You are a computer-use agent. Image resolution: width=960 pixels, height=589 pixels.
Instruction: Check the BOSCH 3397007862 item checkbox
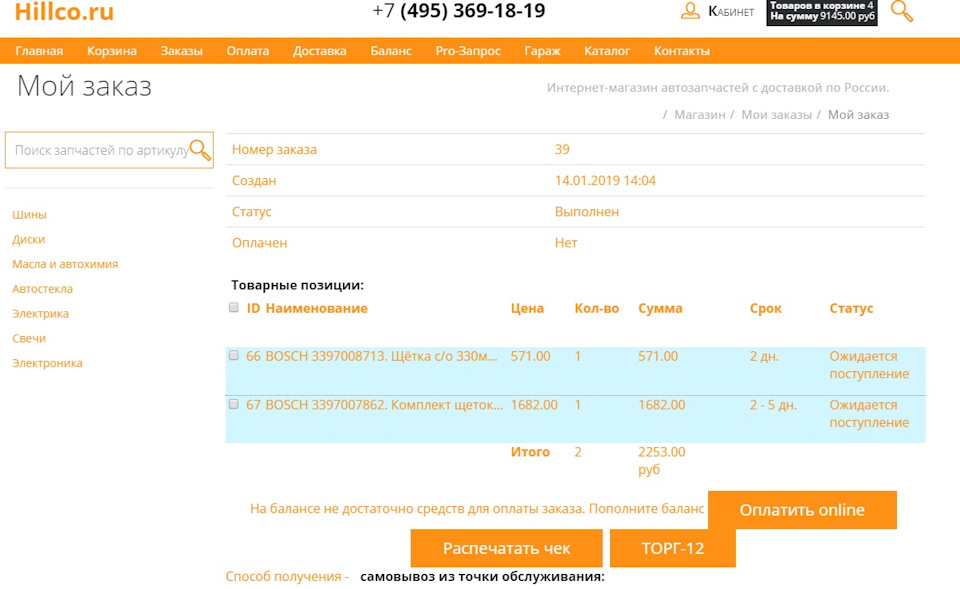pos(233,405)
